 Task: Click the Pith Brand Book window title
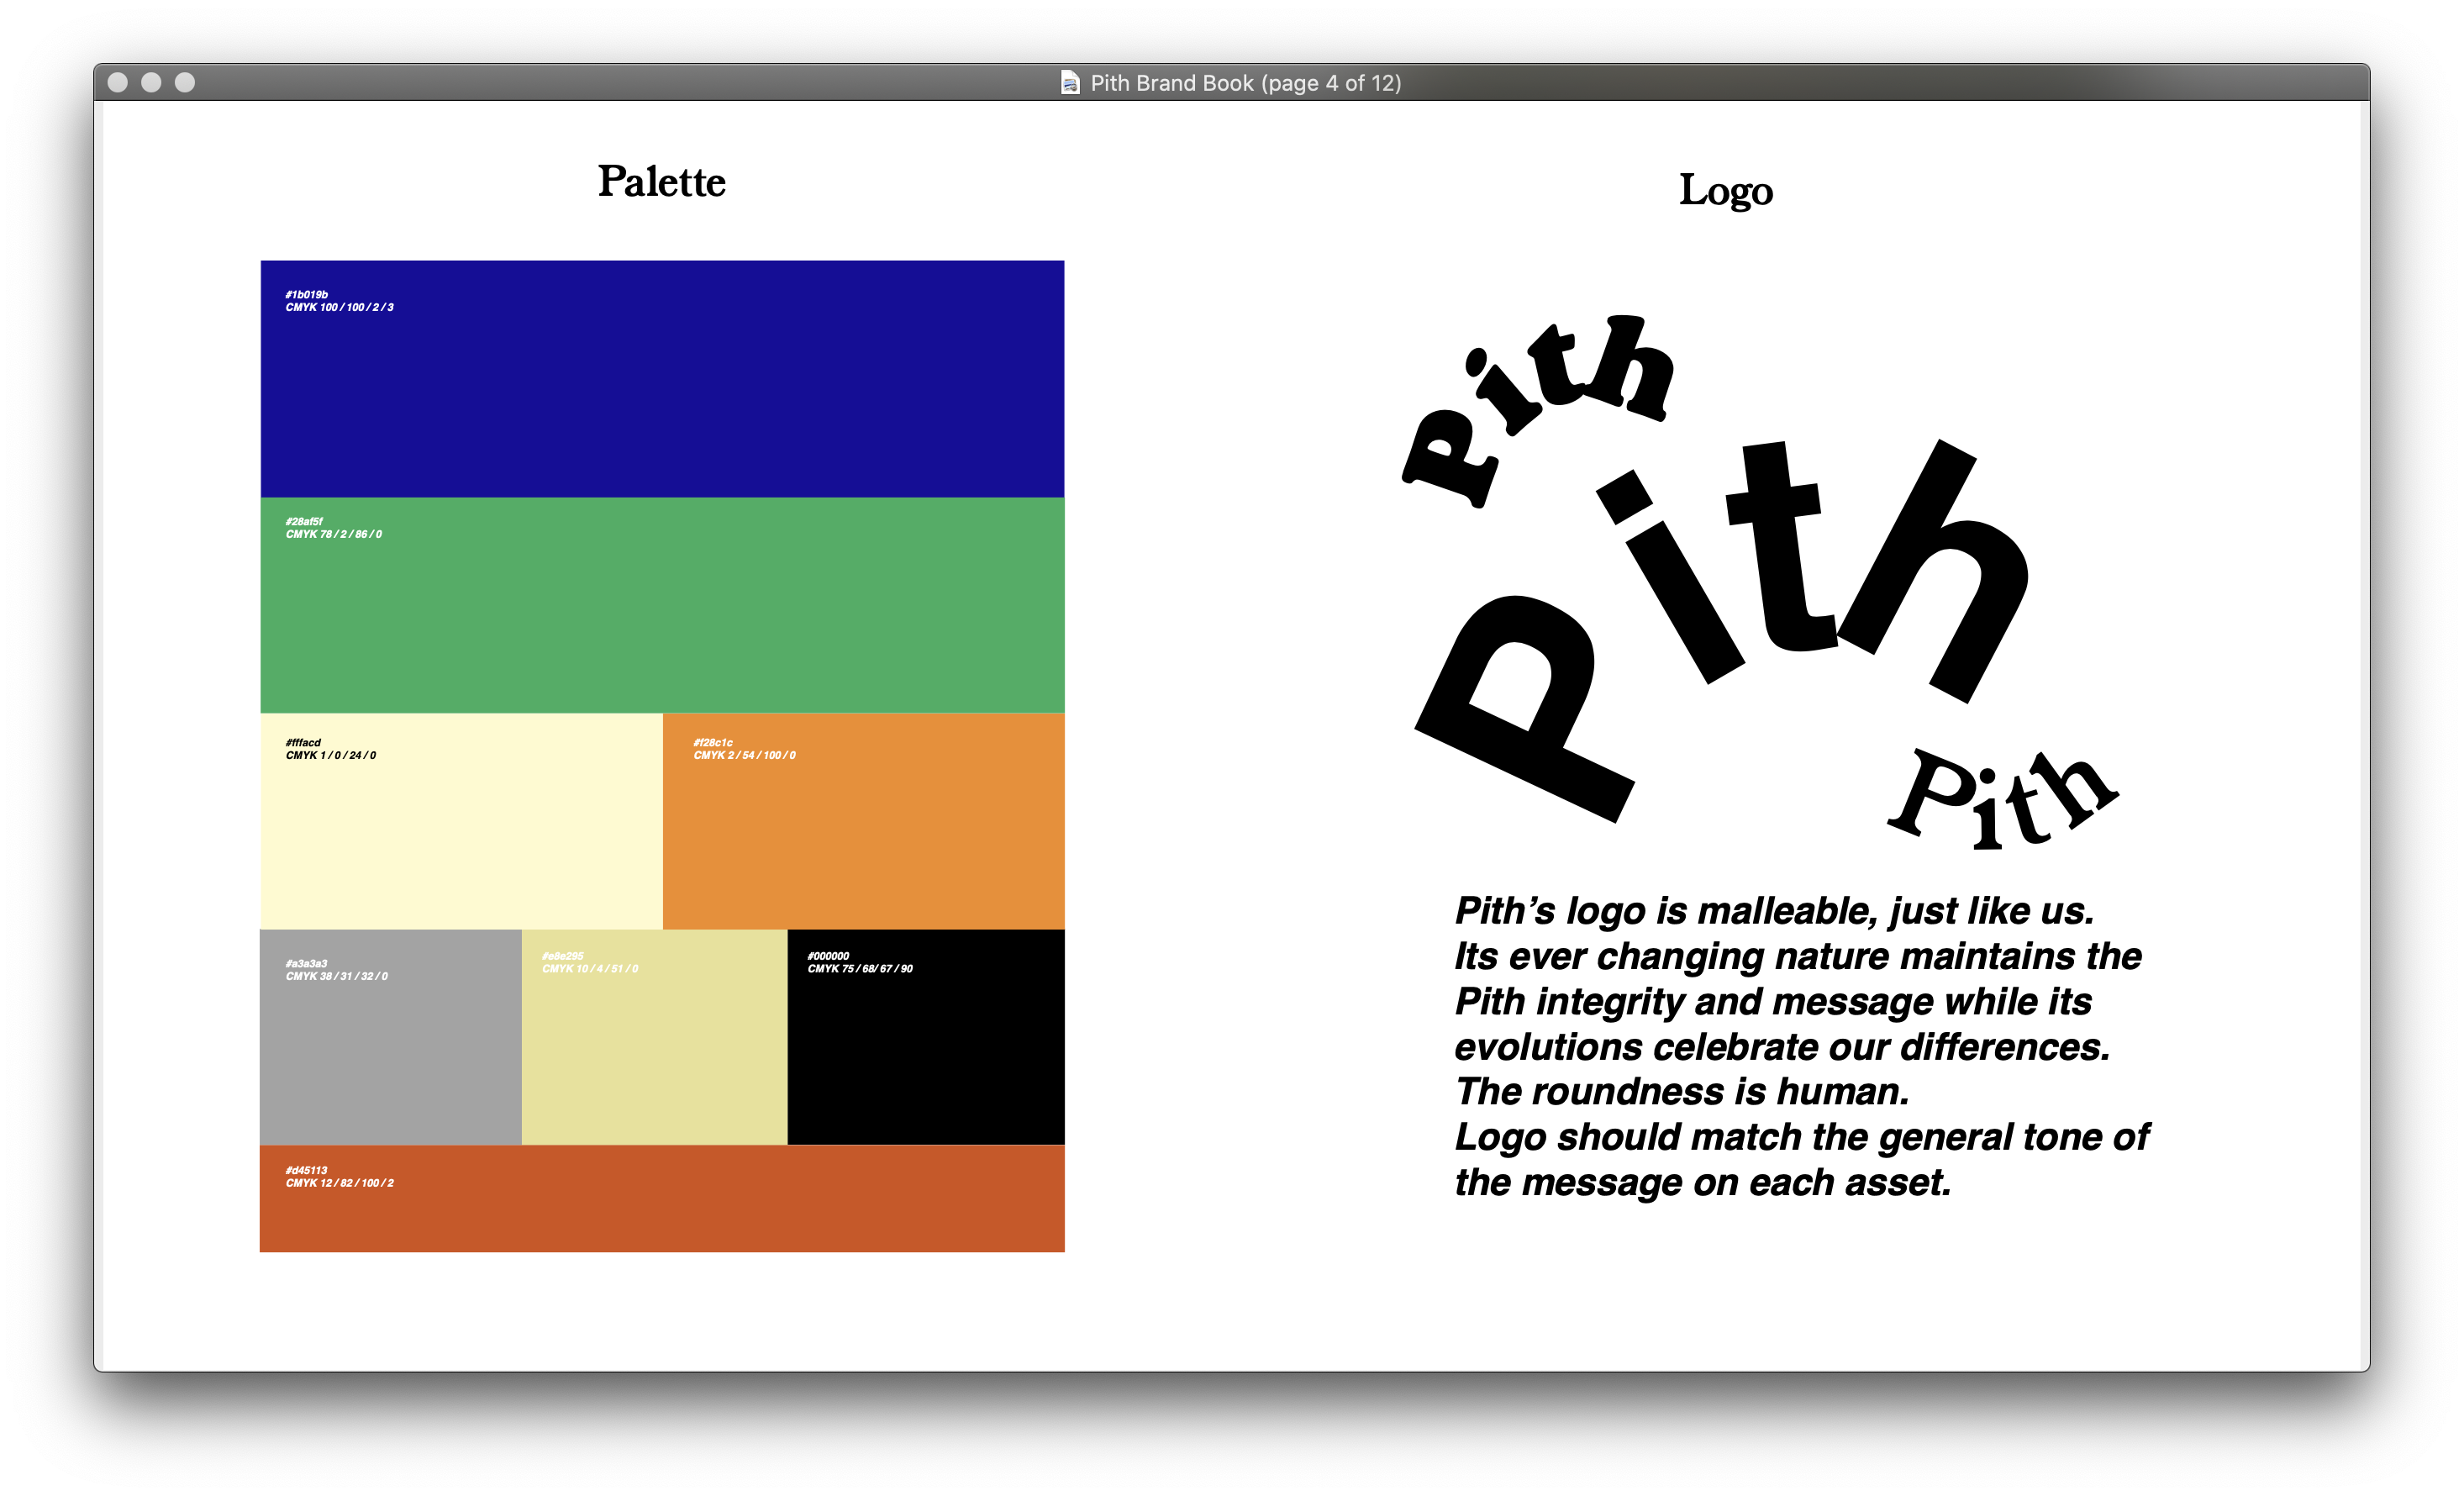click(1245, 83)
